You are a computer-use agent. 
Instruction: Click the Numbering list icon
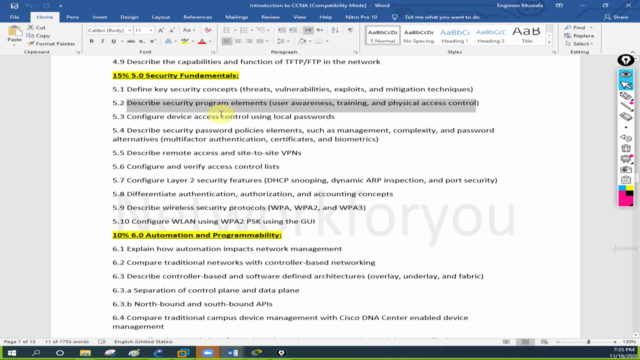(x=244, y=30)
